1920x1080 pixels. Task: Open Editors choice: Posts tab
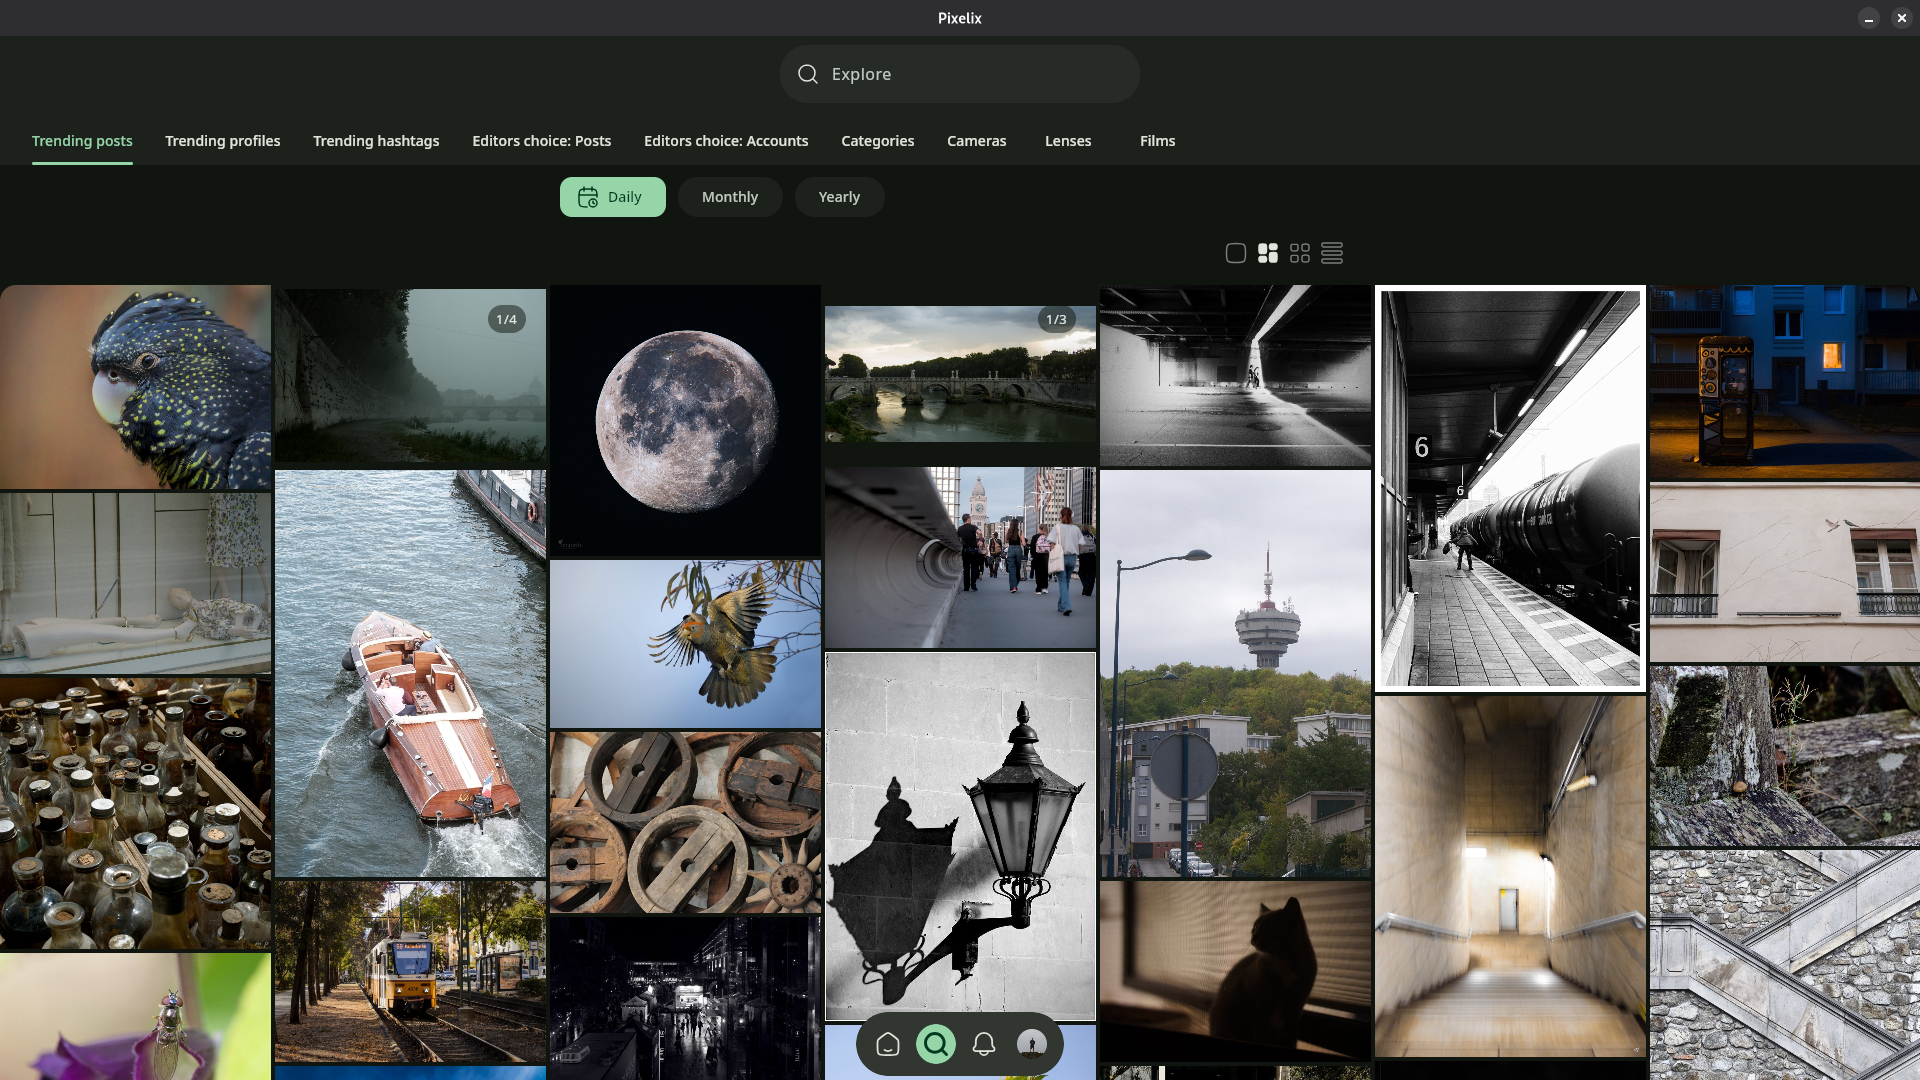542,141
